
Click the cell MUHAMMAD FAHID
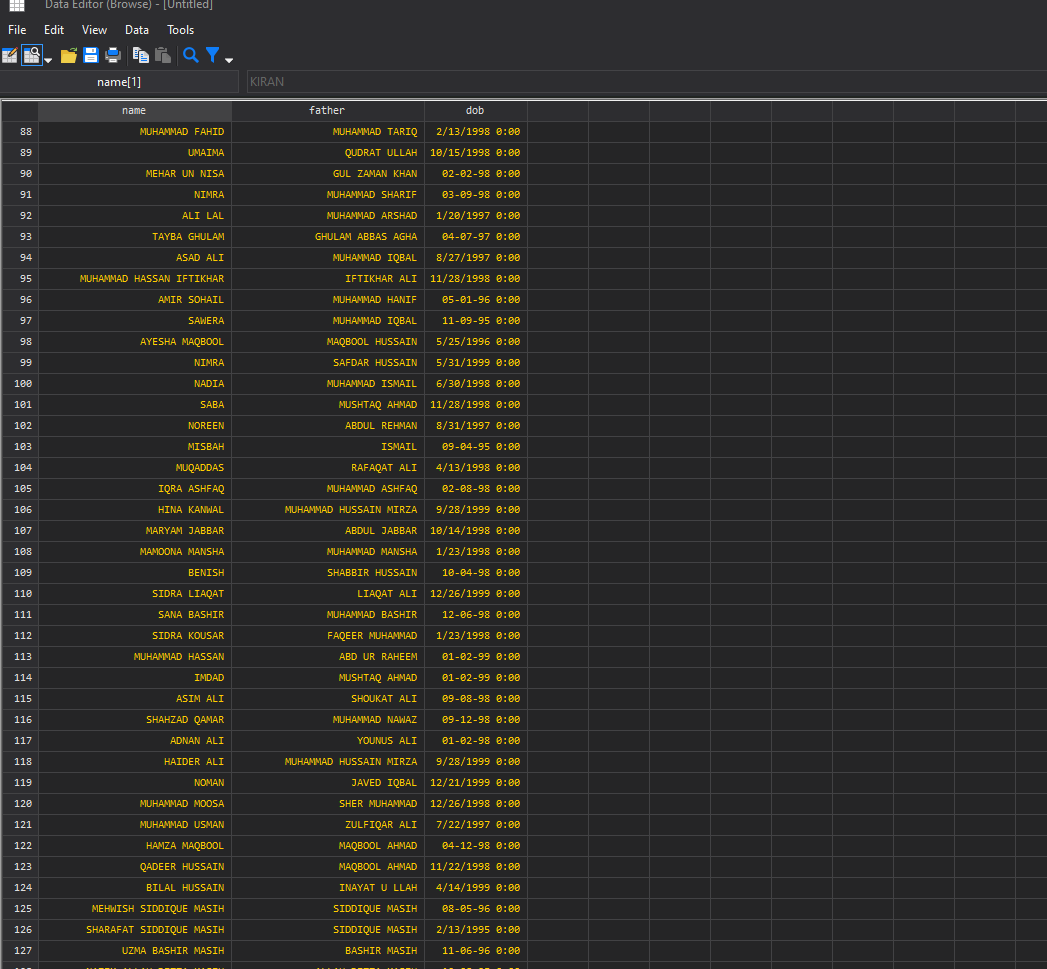pos(135,132)
